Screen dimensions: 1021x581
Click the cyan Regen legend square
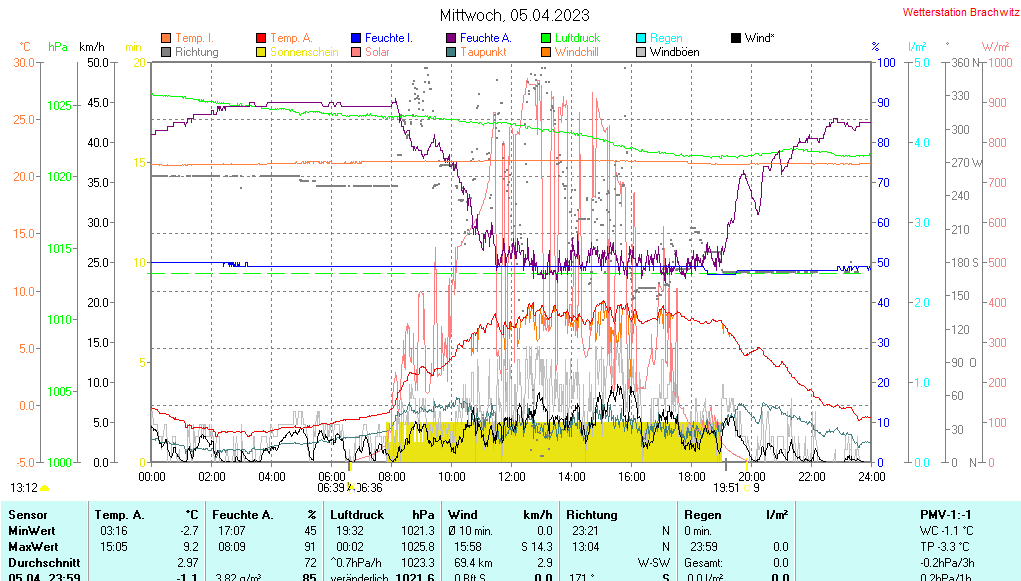tap(641, 38)
